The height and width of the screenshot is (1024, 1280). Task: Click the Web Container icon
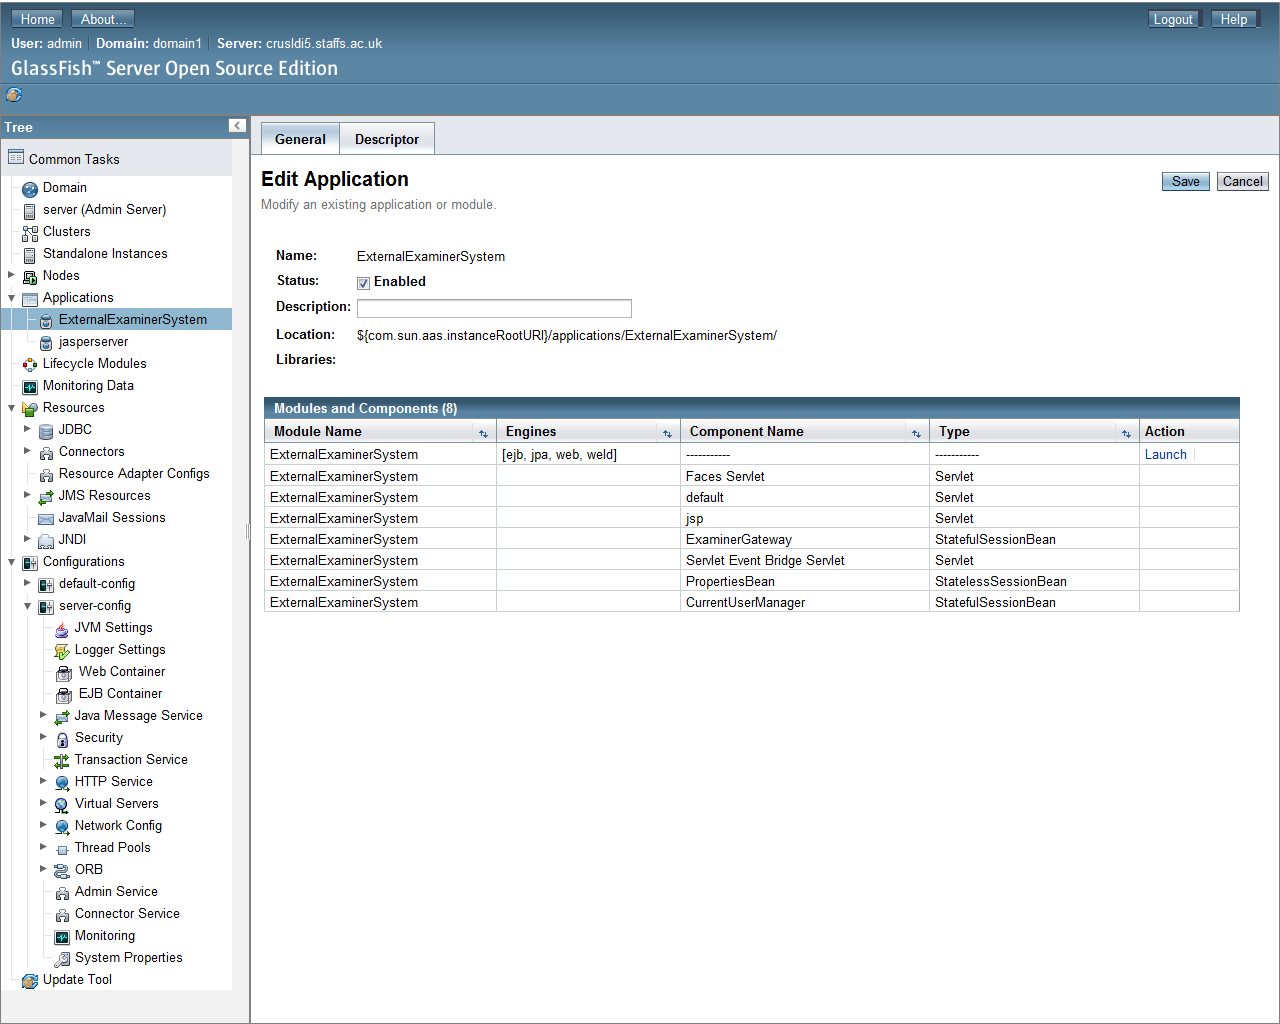tap(64, 672)
